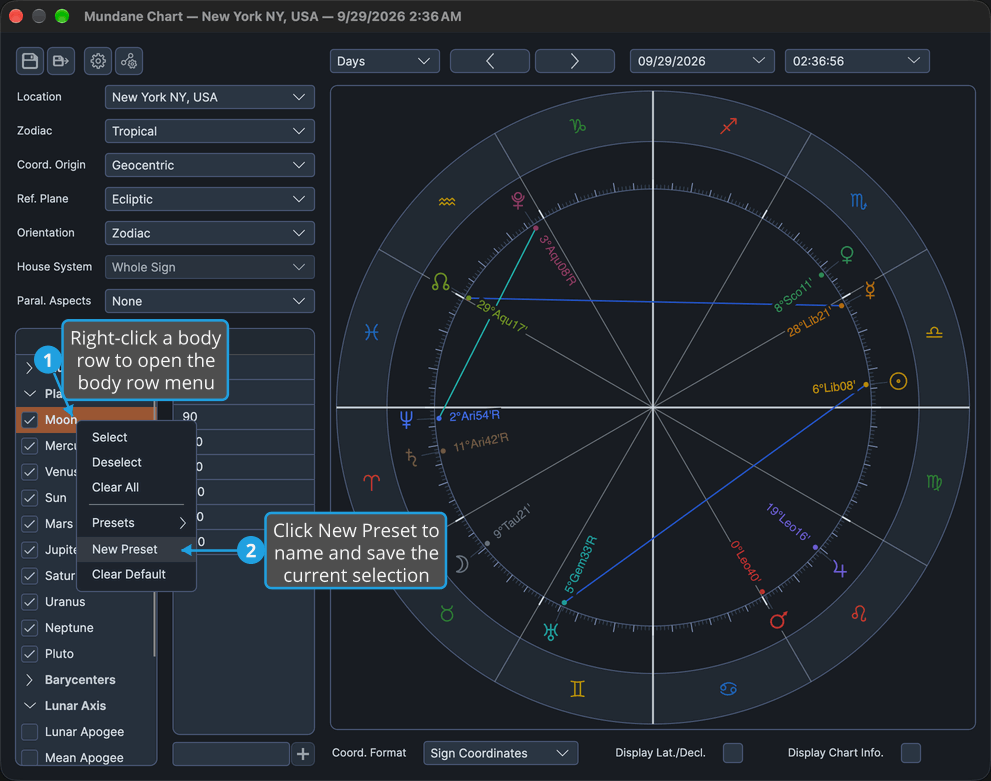
Task: Open the date 09/29/2026 dropdown
Action: [702, 61]
